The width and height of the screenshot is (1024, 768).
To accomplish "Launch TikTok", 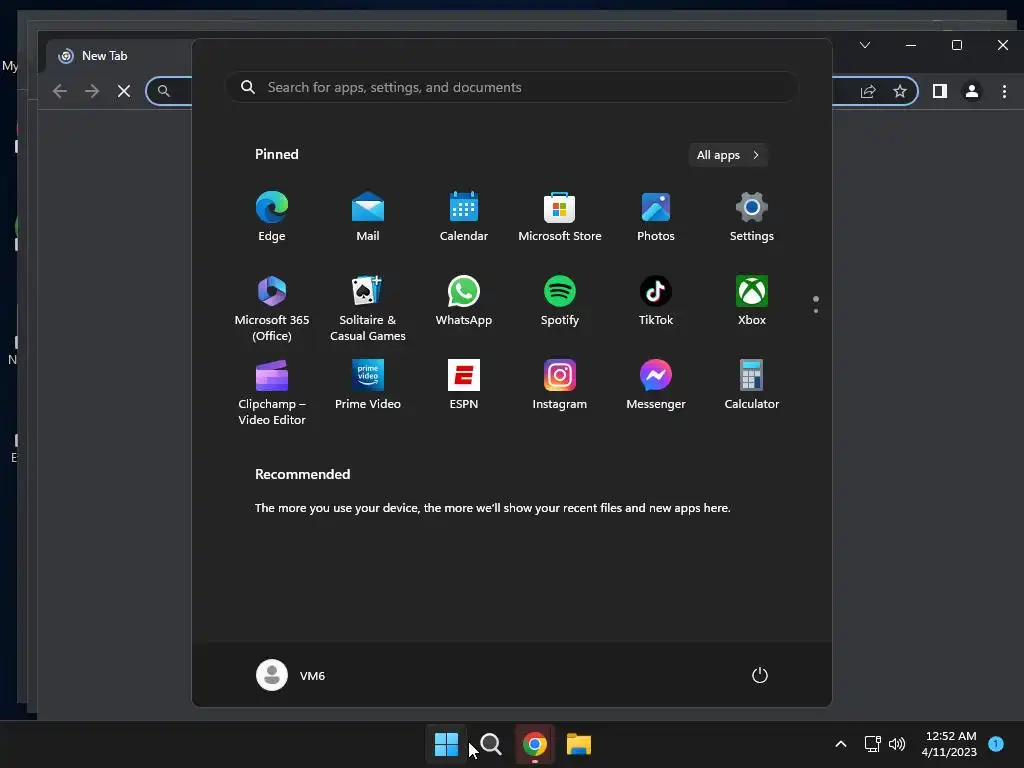I will (656, 301).
